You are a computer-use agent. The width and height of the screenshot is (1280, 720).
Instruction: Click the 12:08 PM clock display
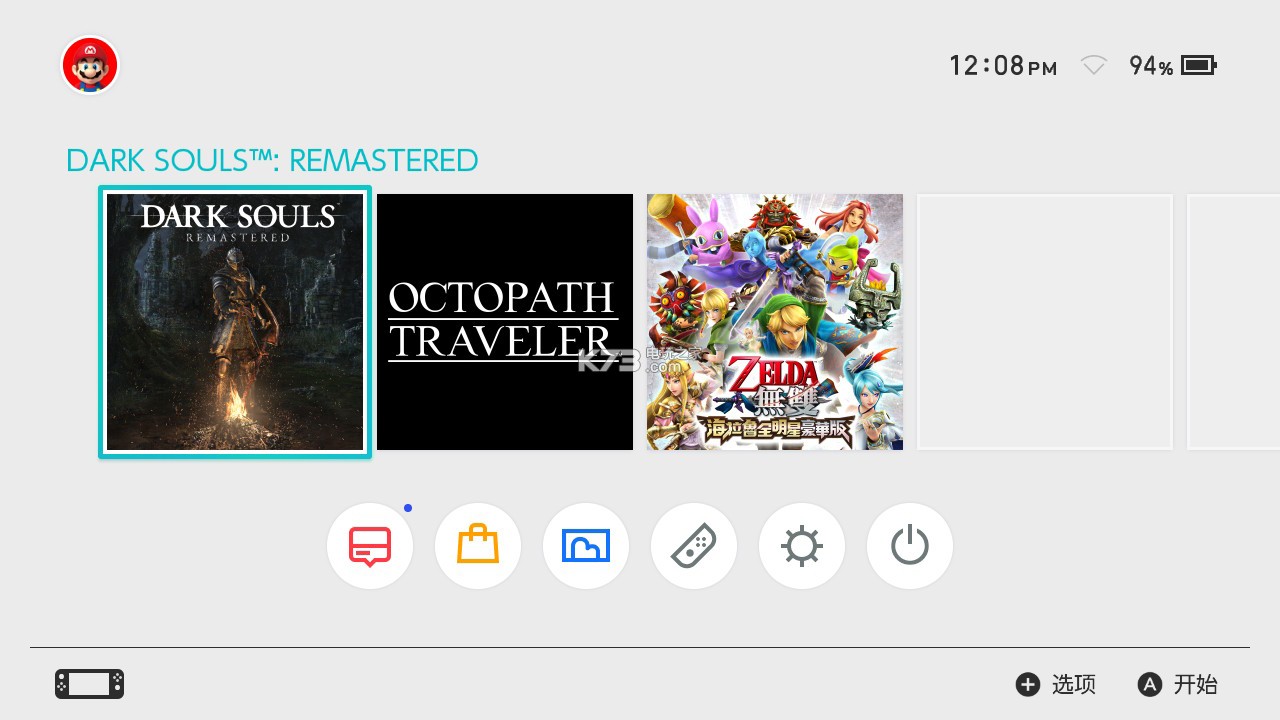1003,66
